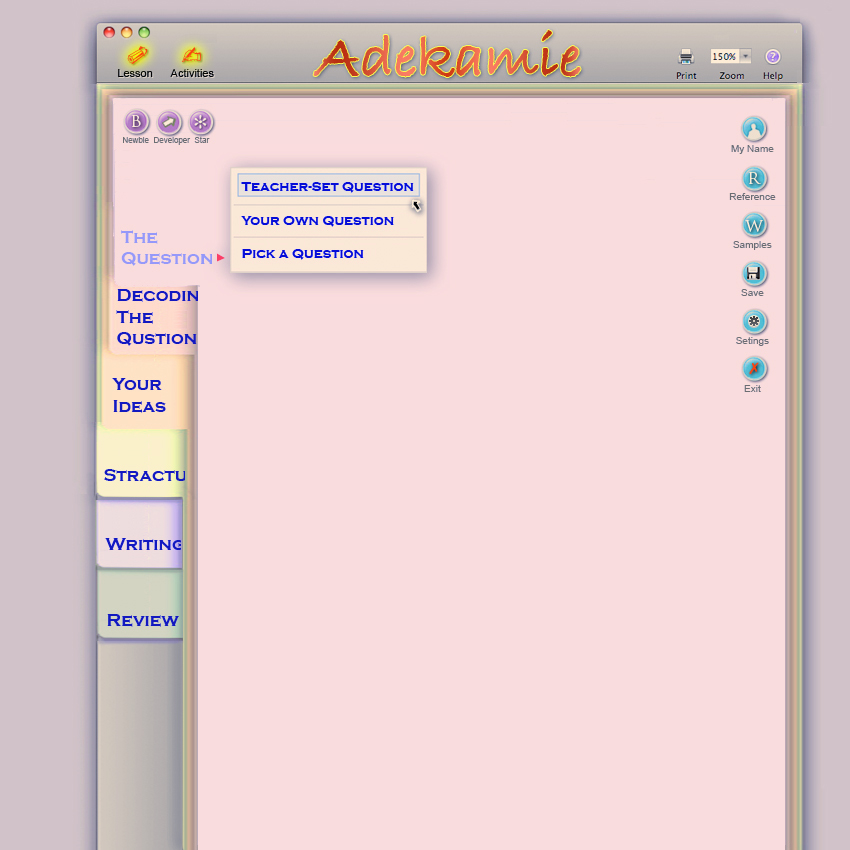Select the Newbie level button
The height and width of the screenshot is (850, 850).
[x=136, y=122]
